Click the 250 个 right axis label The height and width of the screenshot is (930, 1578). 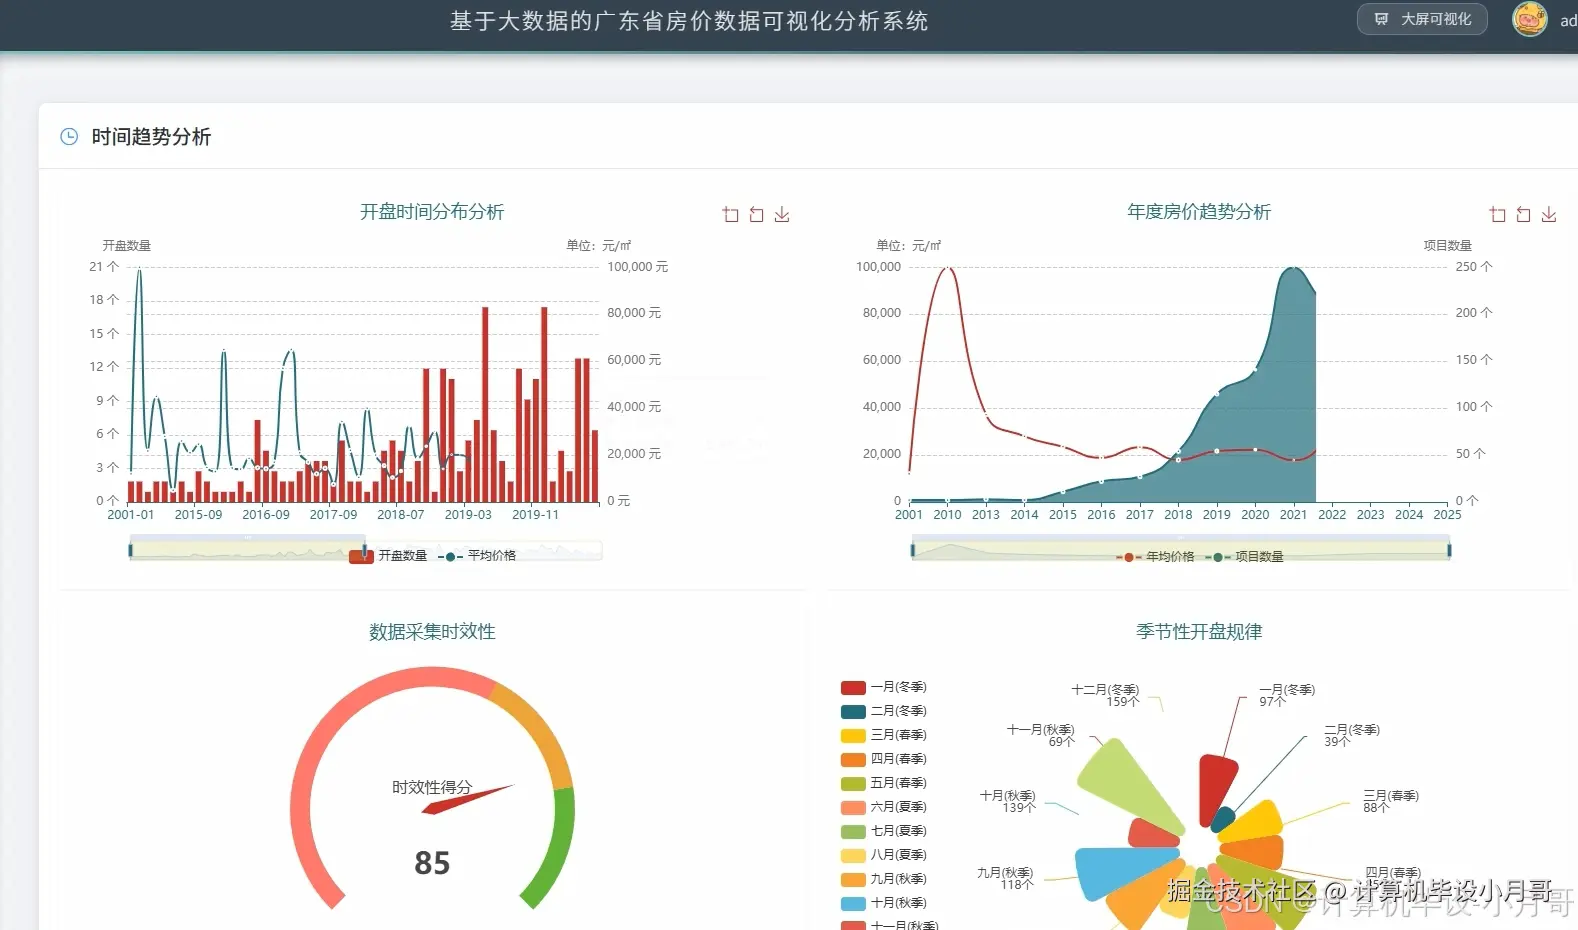[x=1474, y=267]
